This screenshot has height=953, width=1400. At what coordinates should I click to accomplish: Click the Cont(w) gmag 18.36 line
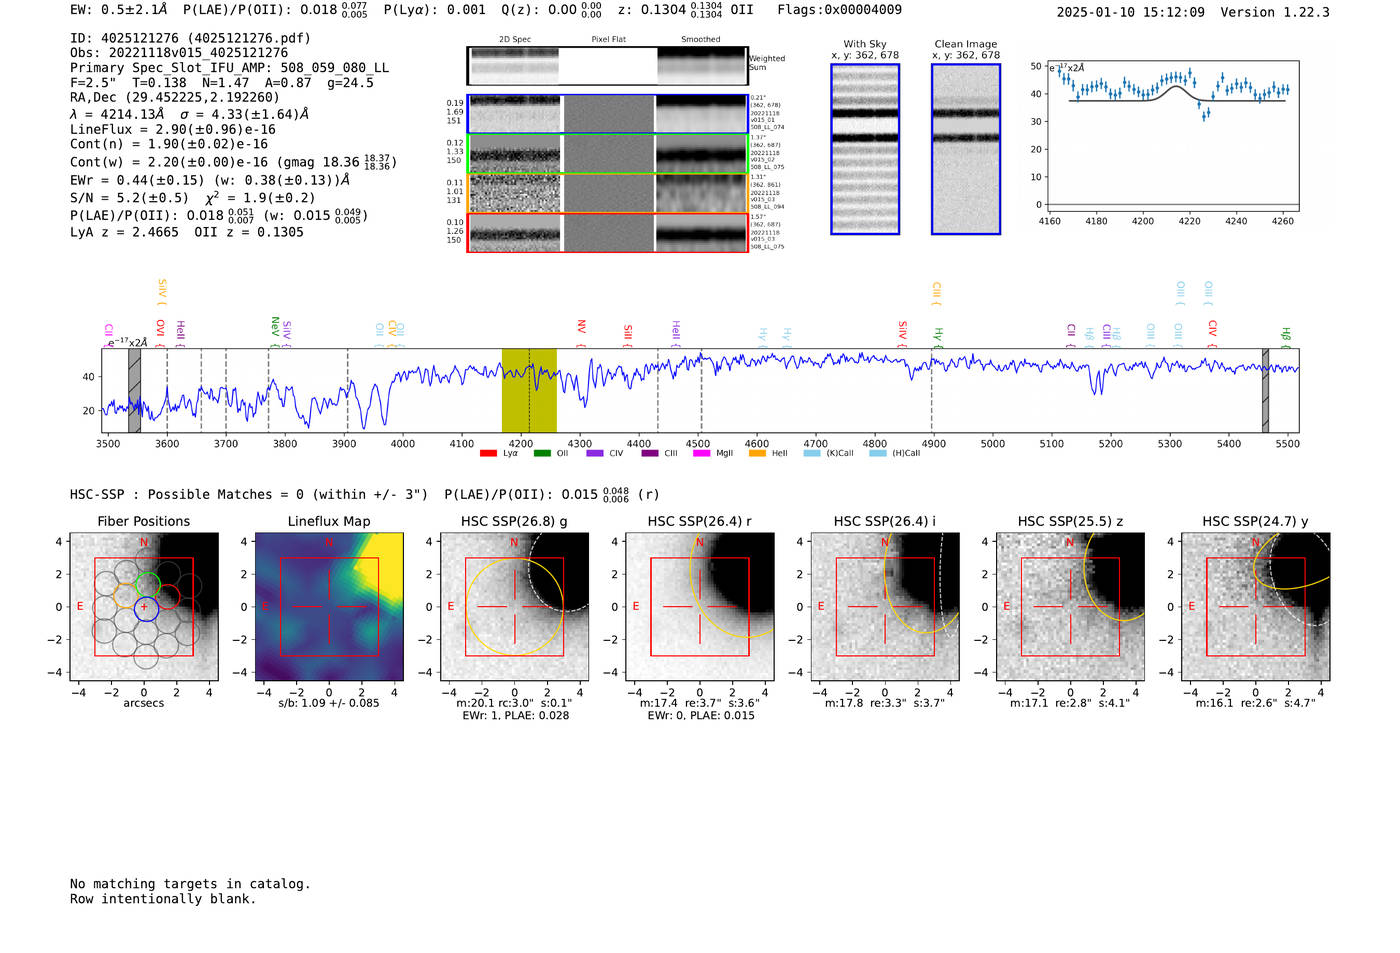pyautogui.click(x=233, y=161)
